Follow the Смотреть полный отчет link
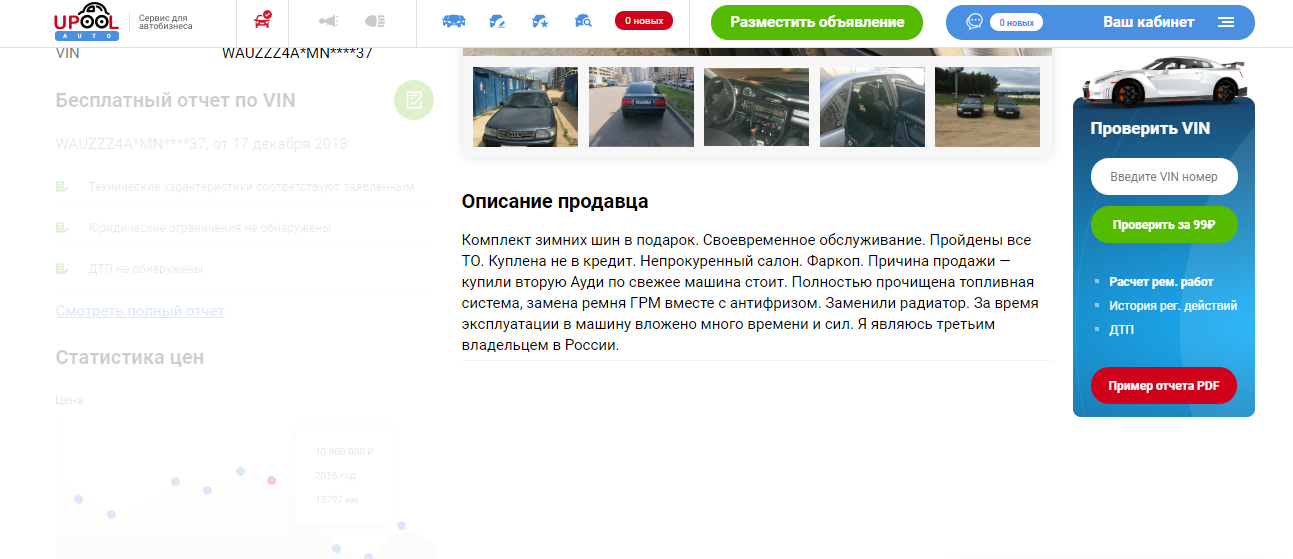Viewport: 1293px width, 559px height. click(140, 311)
